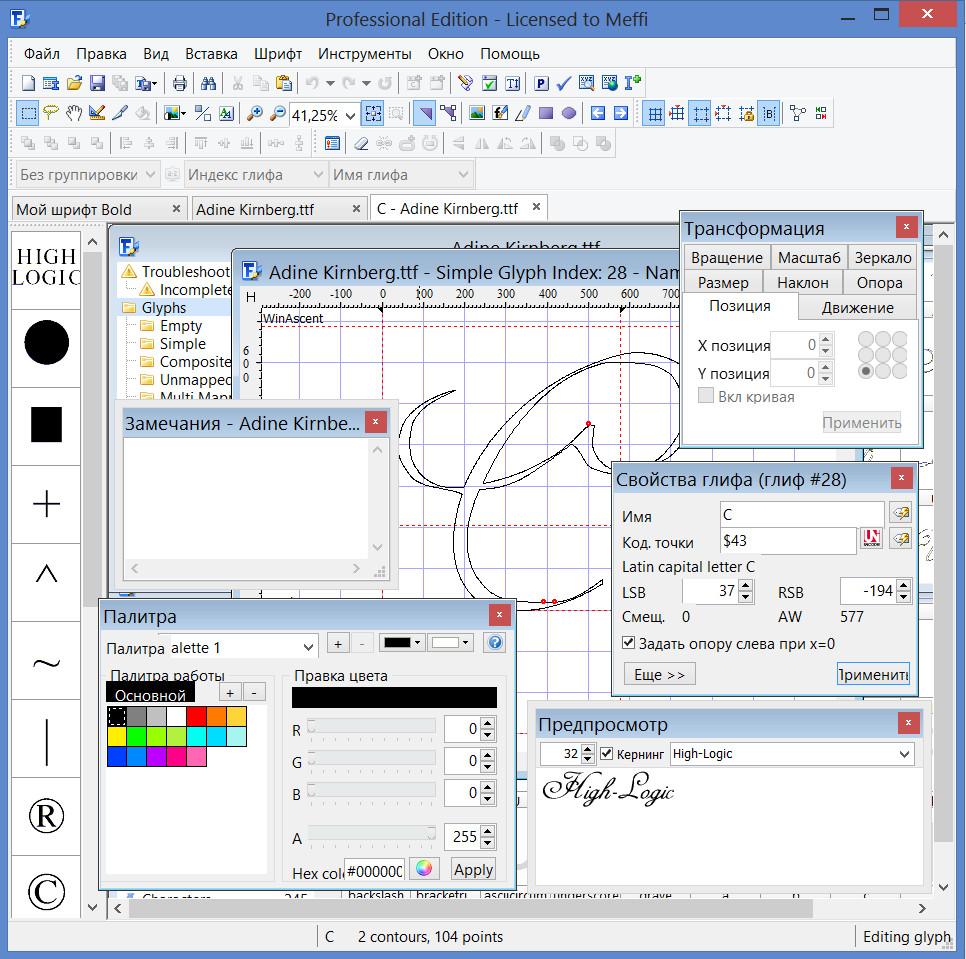Open the Без группировки dropdown
Viewport: 966px width, 959px height.
86,175
